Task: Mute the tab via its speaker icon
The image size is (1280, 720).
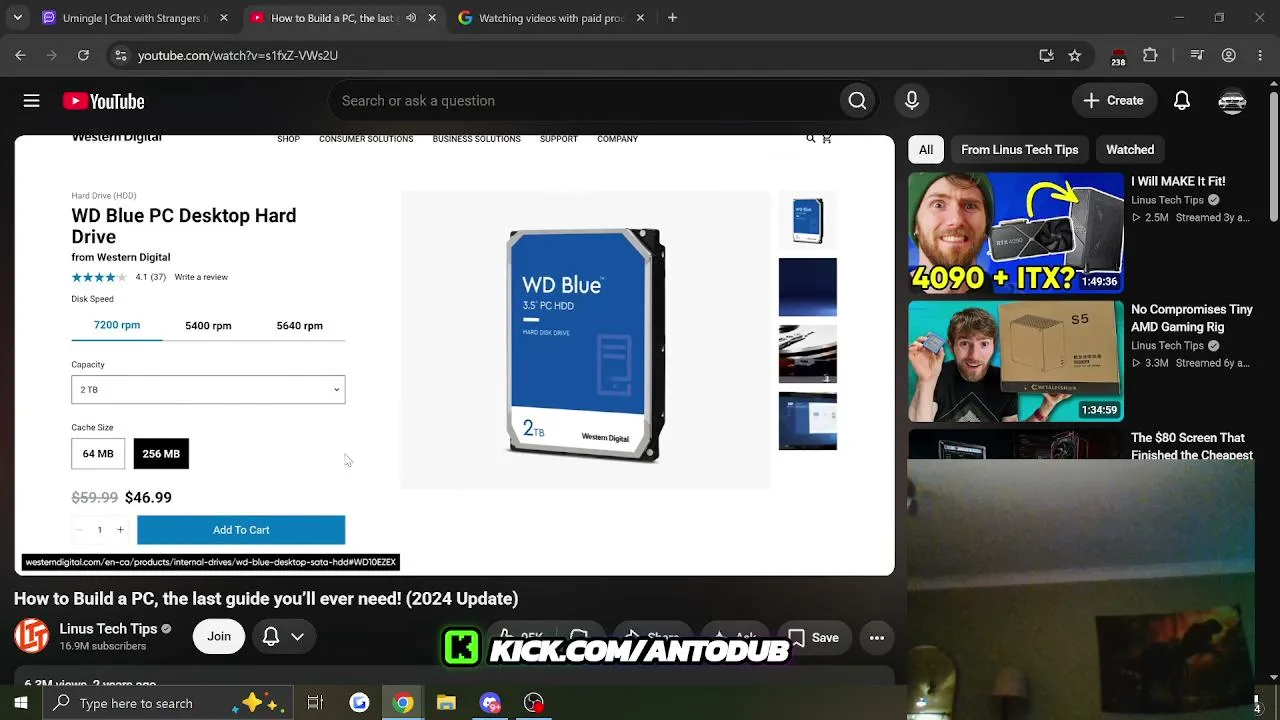Action: pos(411,18)
